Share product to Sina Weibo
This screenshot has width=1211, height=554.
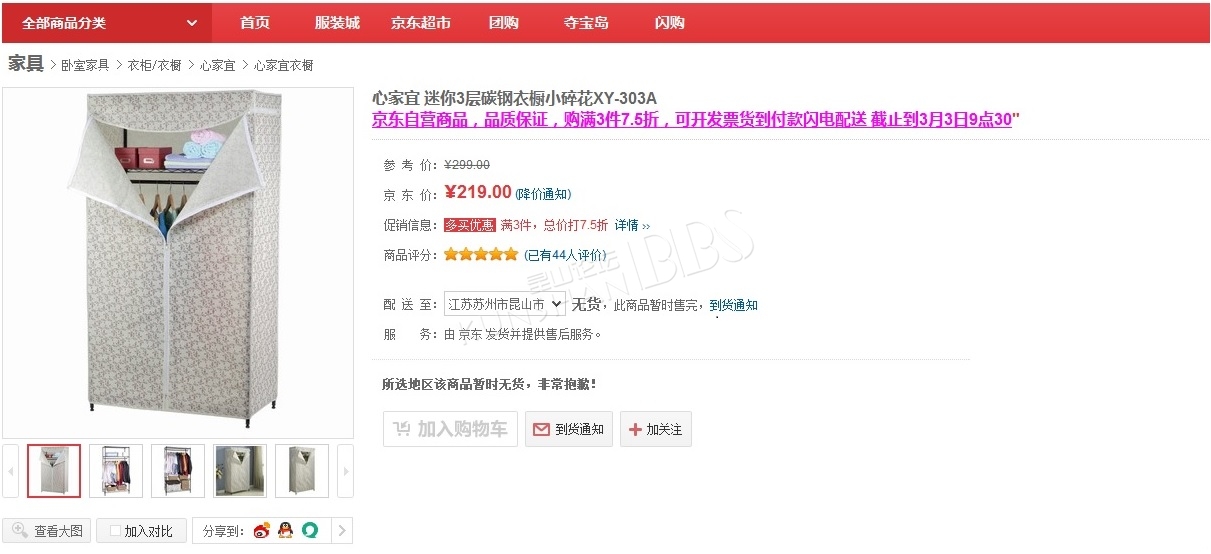262,530
